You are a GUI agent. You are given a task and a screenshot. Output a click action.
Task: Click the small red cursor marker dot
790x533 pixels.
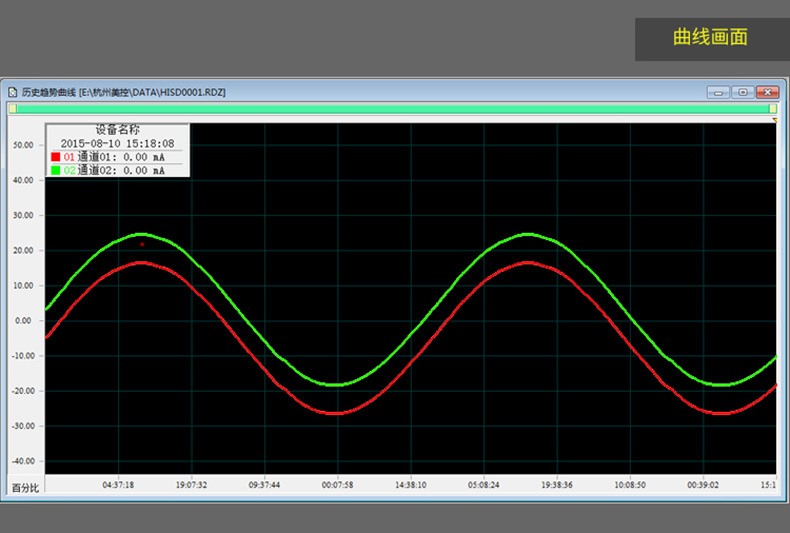[x=142, y=244]
